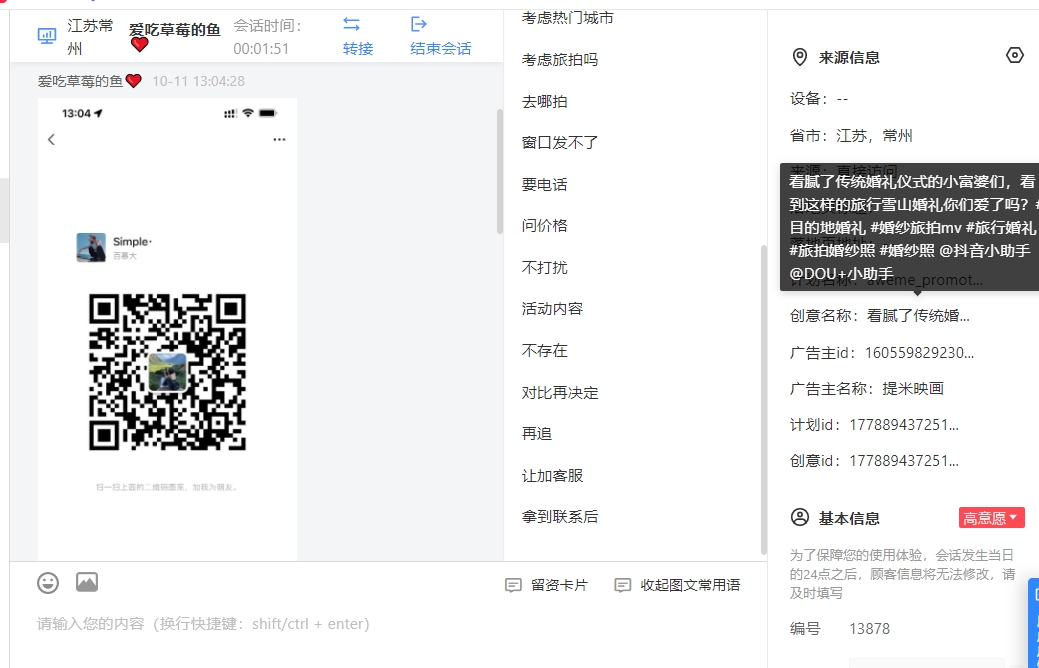Select quick phrase 问价格

[x=545, y=225]
